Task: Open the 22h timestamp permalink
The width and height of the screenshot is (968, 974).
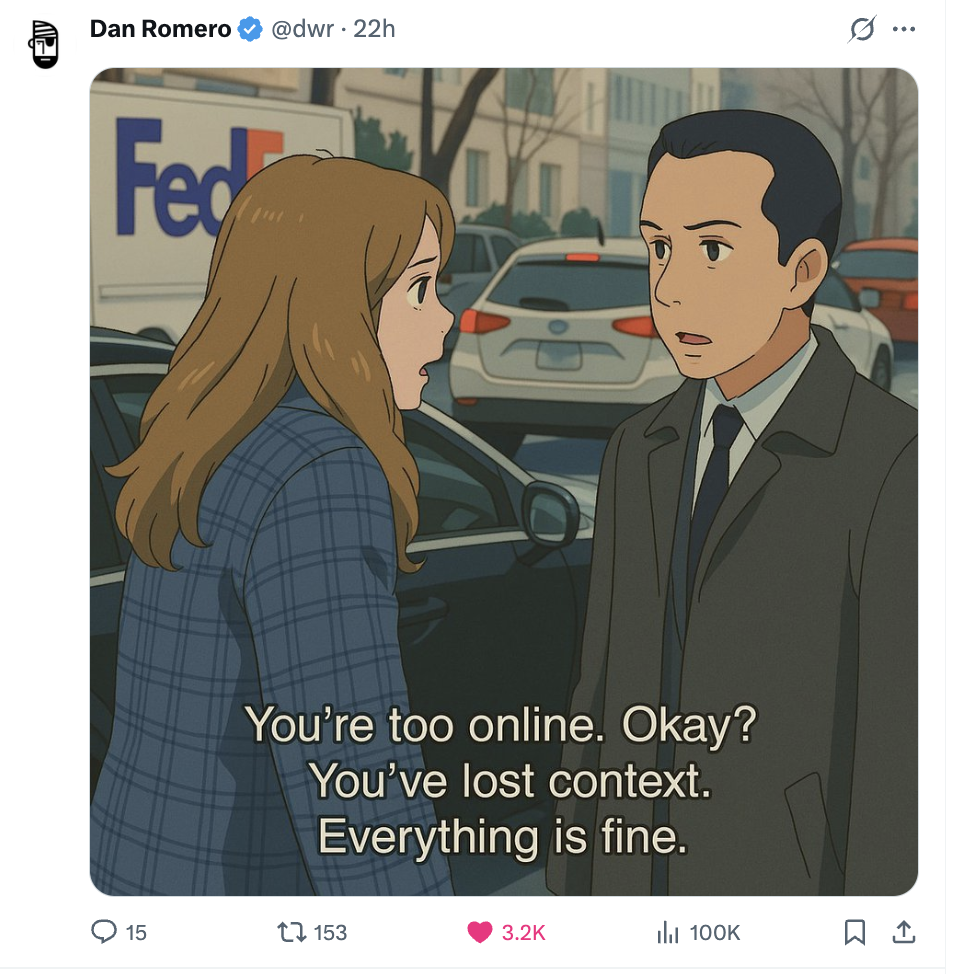Action: click(x=374, y=29)
